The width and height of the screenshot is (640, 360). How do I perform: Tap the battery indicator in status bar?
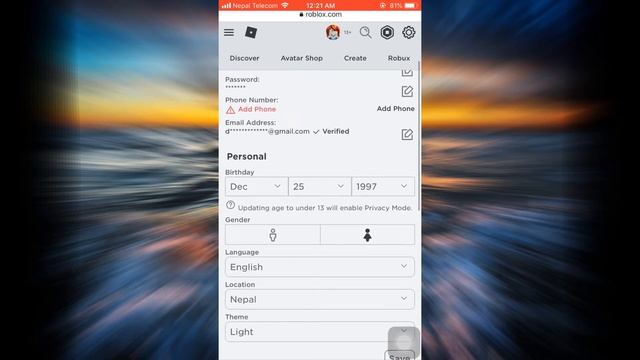pos(410,5)
